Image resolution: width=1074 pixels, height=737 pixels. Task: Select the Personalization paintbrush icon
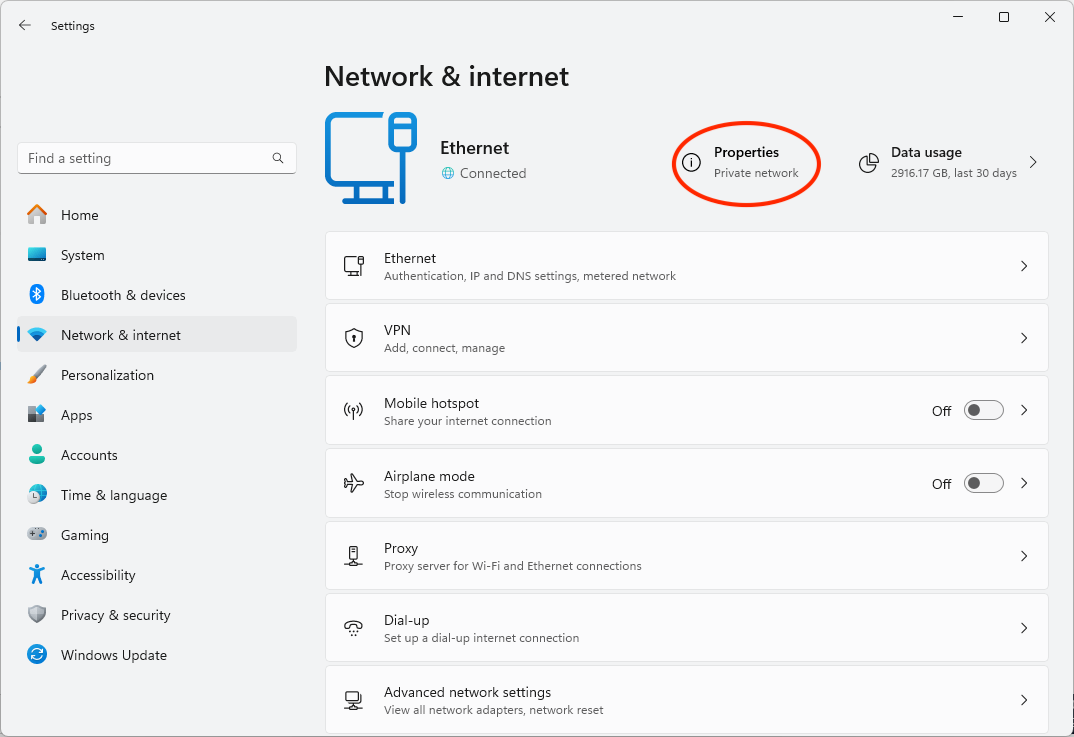coord(40,374)
